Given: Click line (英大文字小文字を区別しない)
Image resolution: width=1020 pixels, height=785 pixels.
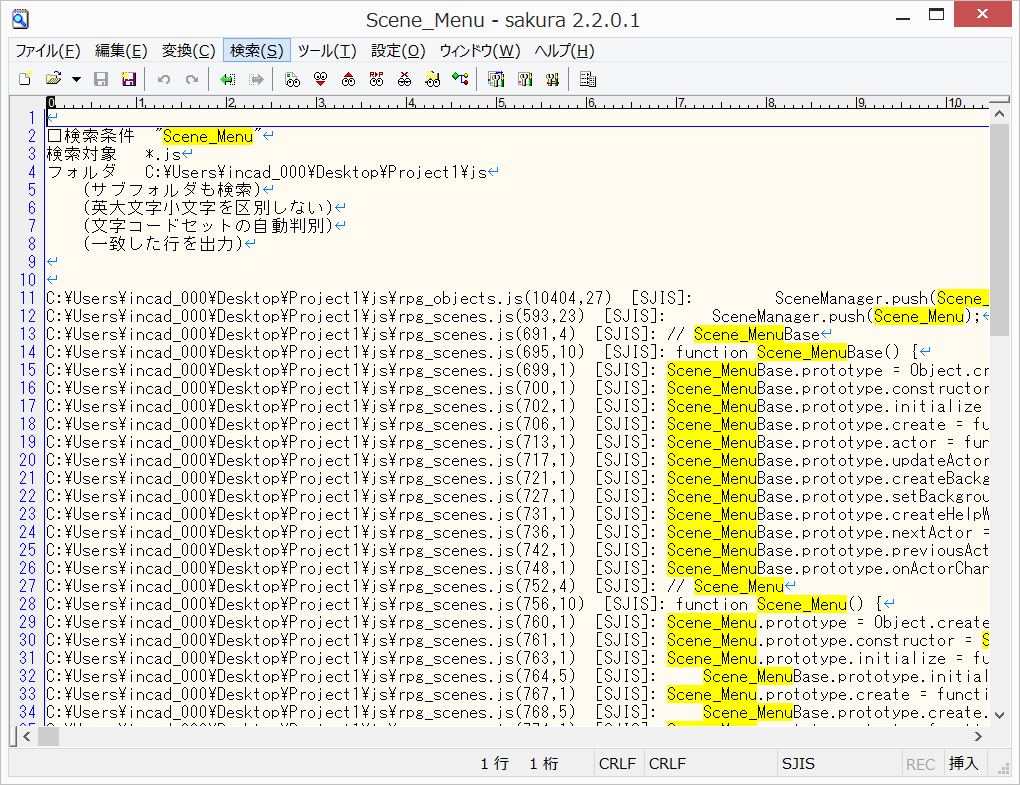Looking at the screenshot, I should point(214,208).
